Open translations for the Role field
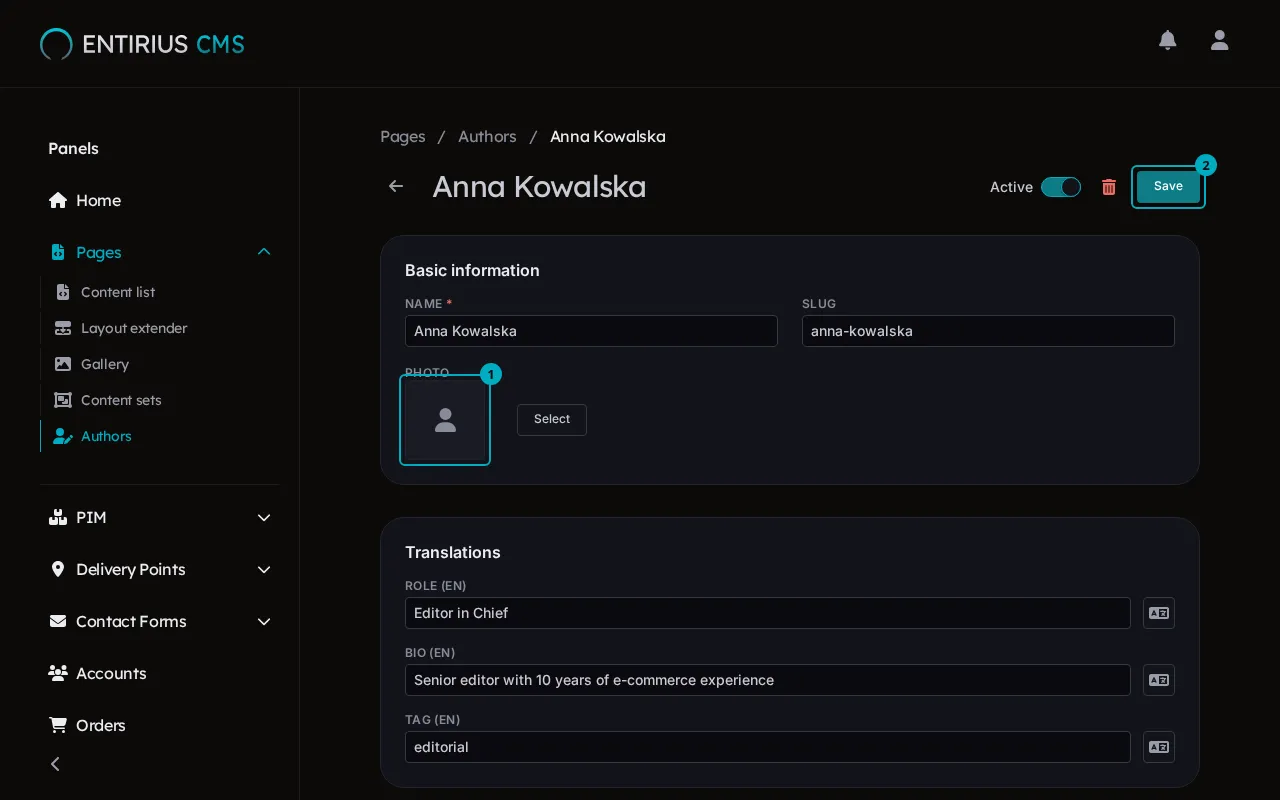The width and height of the screenshot is (1280, 800). tap(1159, 613)
